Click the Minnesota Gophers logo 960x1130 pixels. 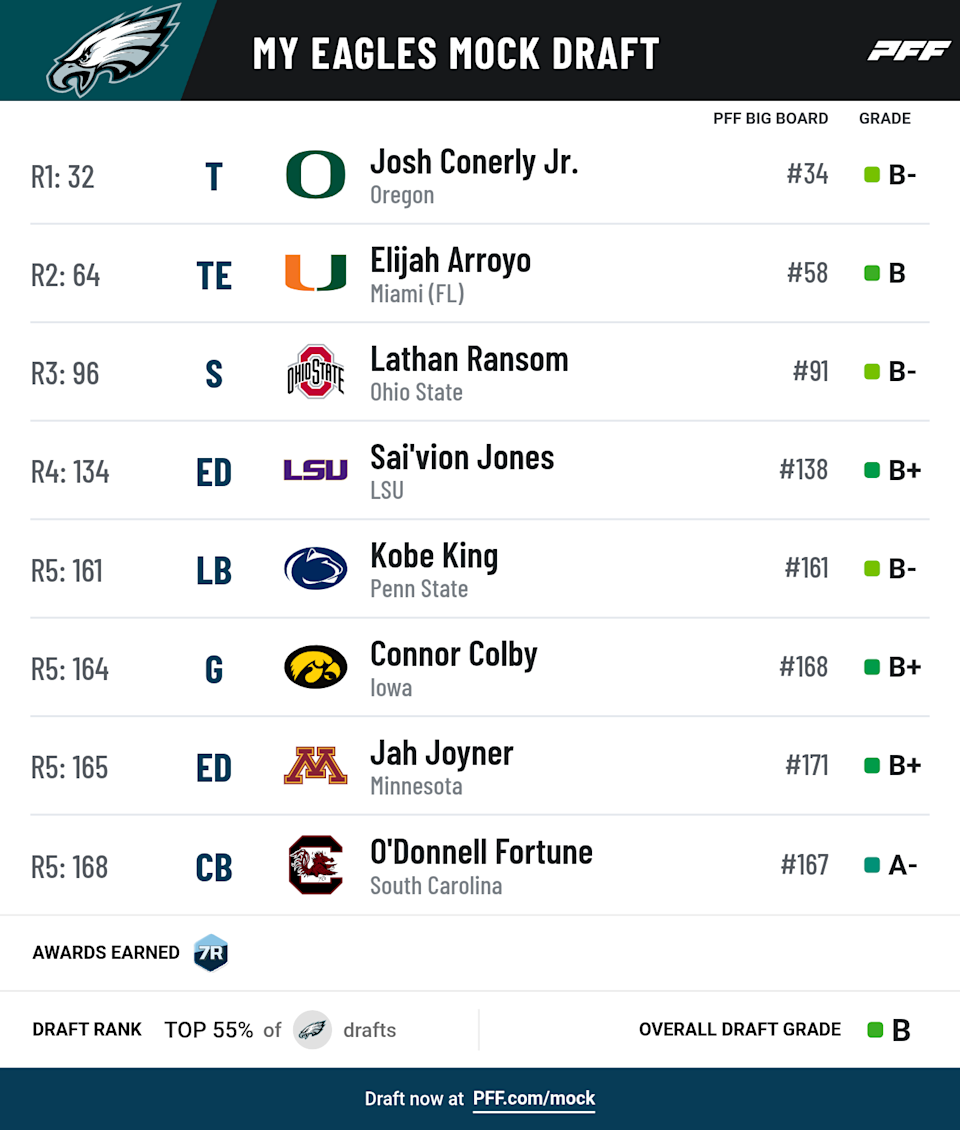point(316,765)
